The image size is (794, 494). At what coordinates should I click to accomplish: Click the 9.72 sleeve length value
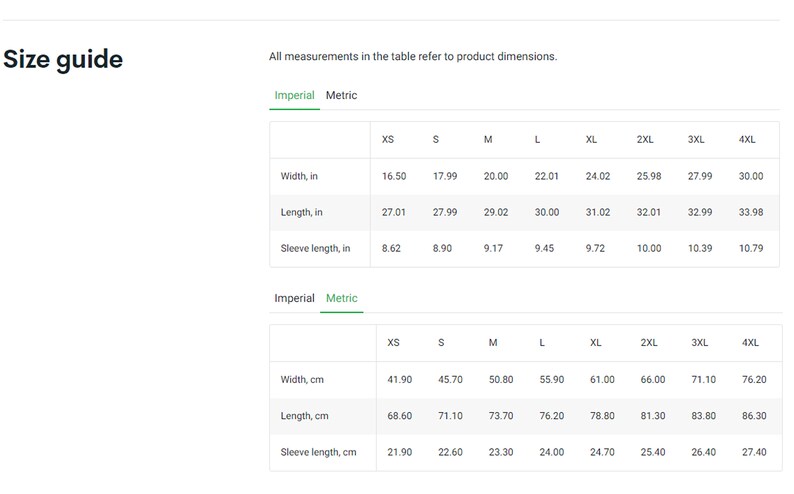(x=595, y=248)
